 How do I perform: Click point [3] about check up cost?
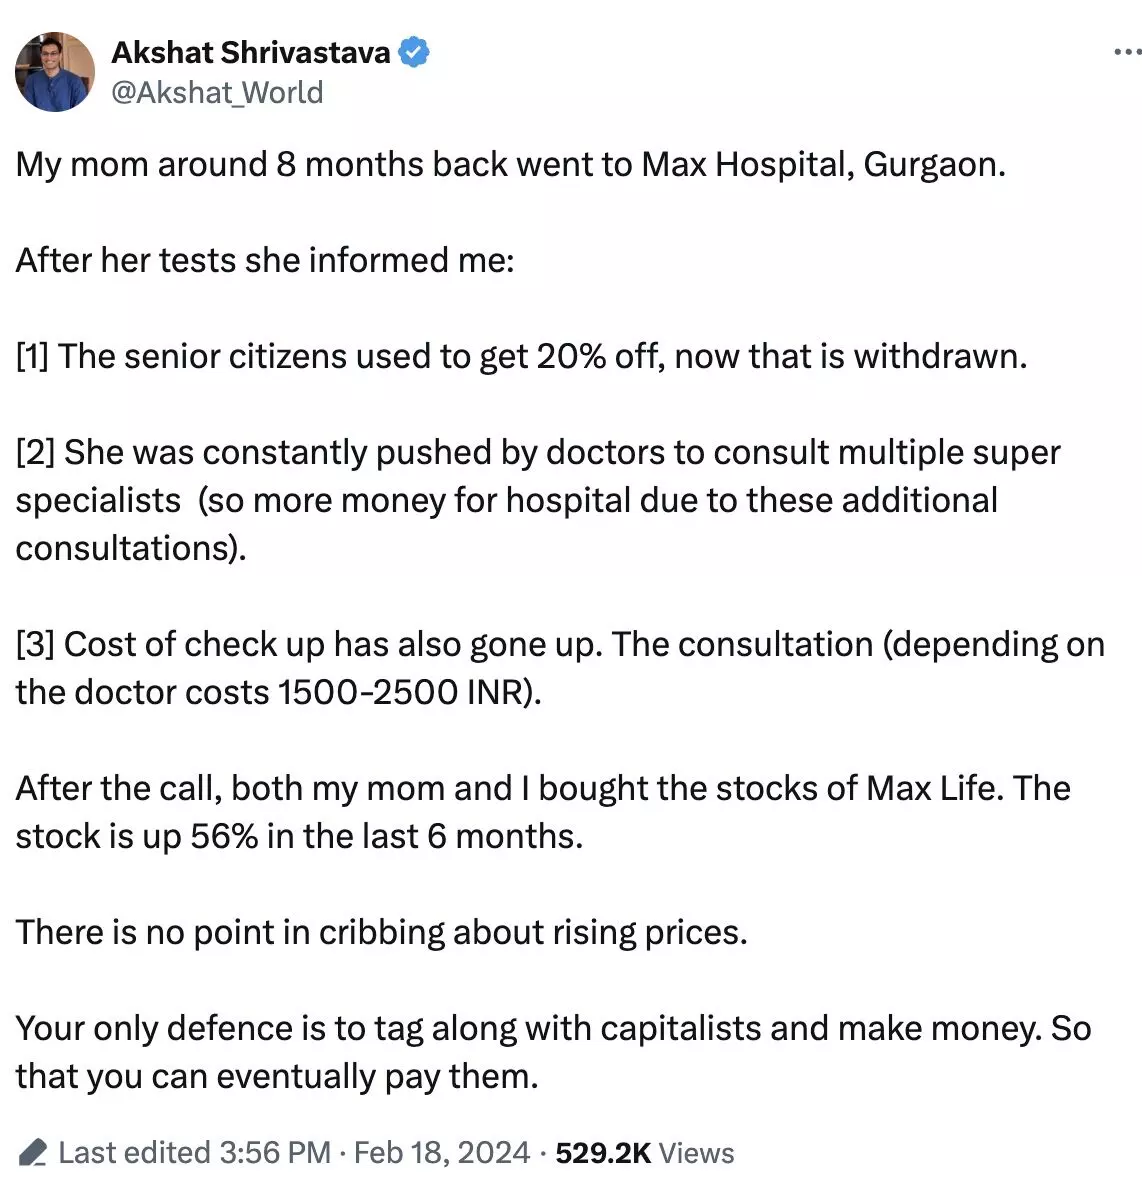(x=559, y=668)
